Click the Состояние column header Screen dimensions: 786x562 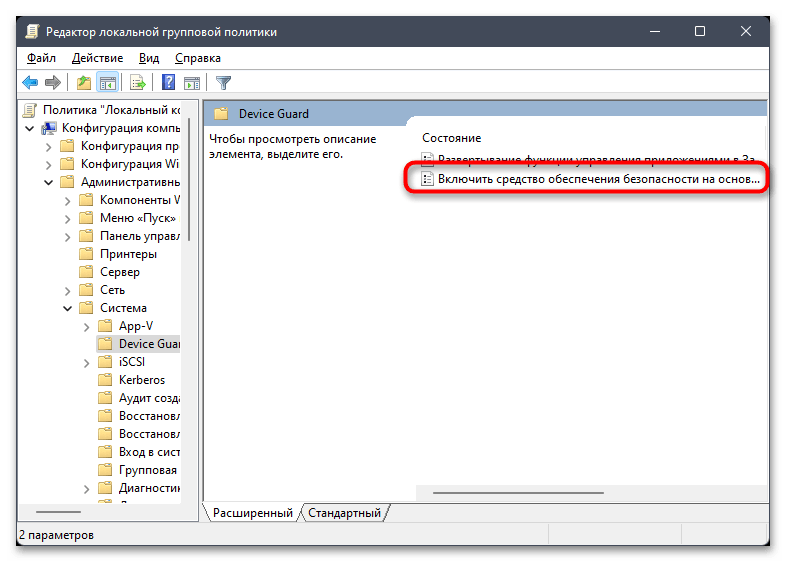tap(452, 138)
